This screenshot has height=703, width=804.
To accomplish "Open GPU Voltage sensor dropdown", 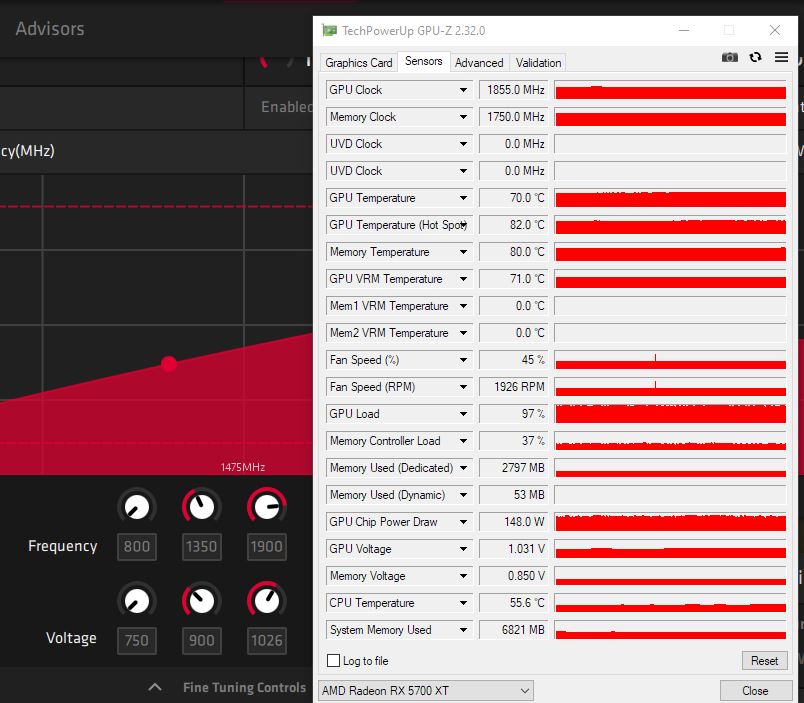I will [463, 549].
